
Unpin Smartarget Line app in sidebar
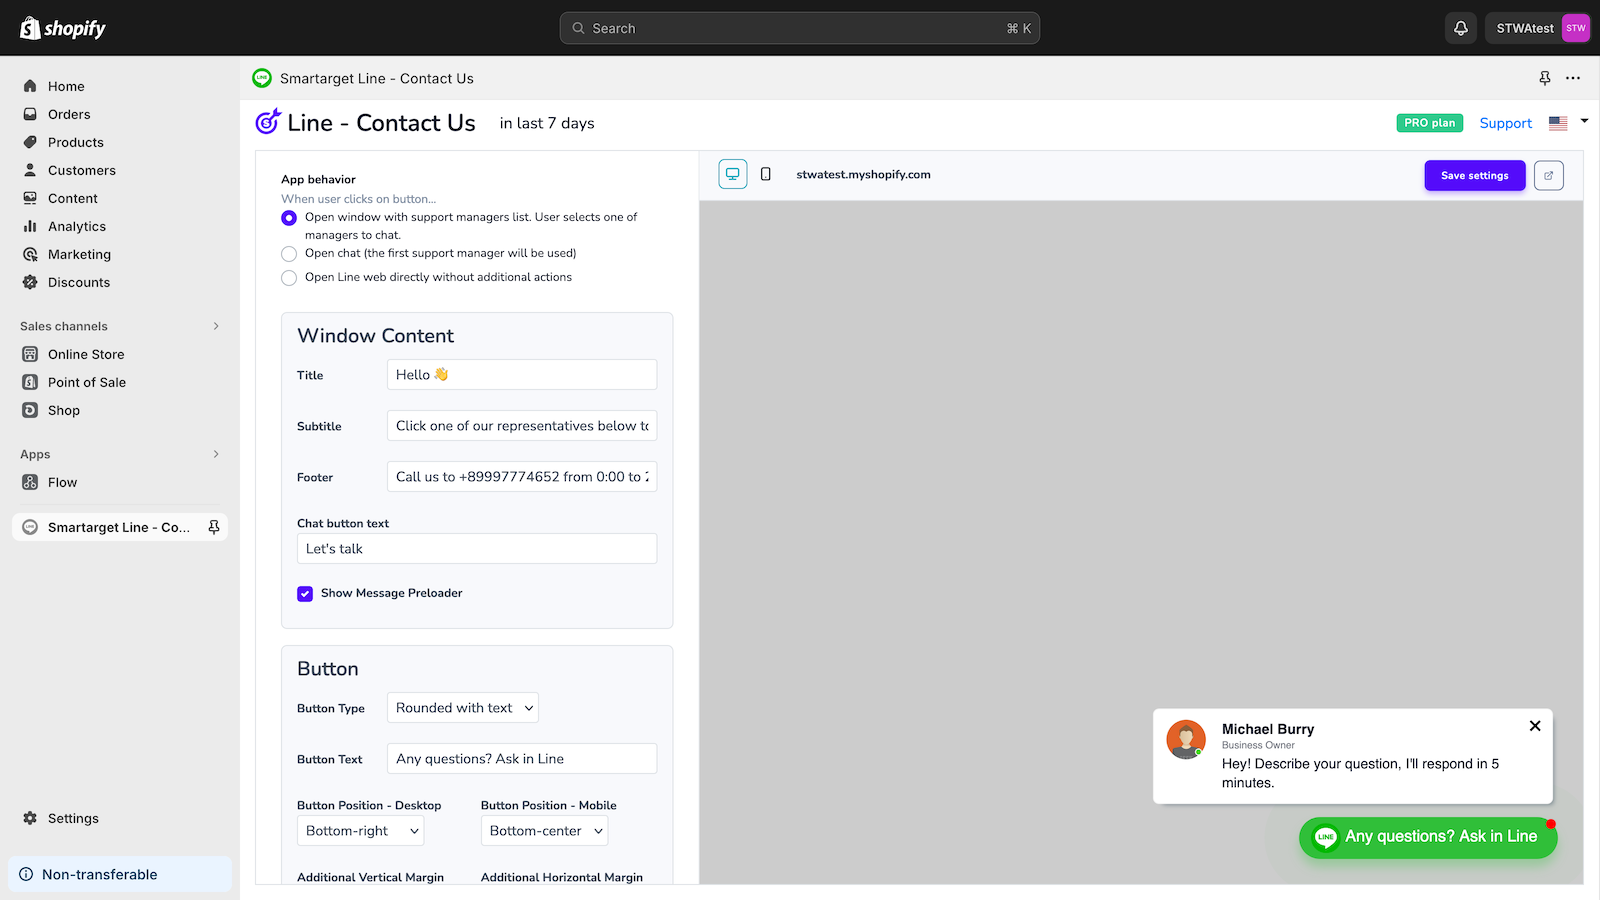pyautogui.click(x=214, y=527)
